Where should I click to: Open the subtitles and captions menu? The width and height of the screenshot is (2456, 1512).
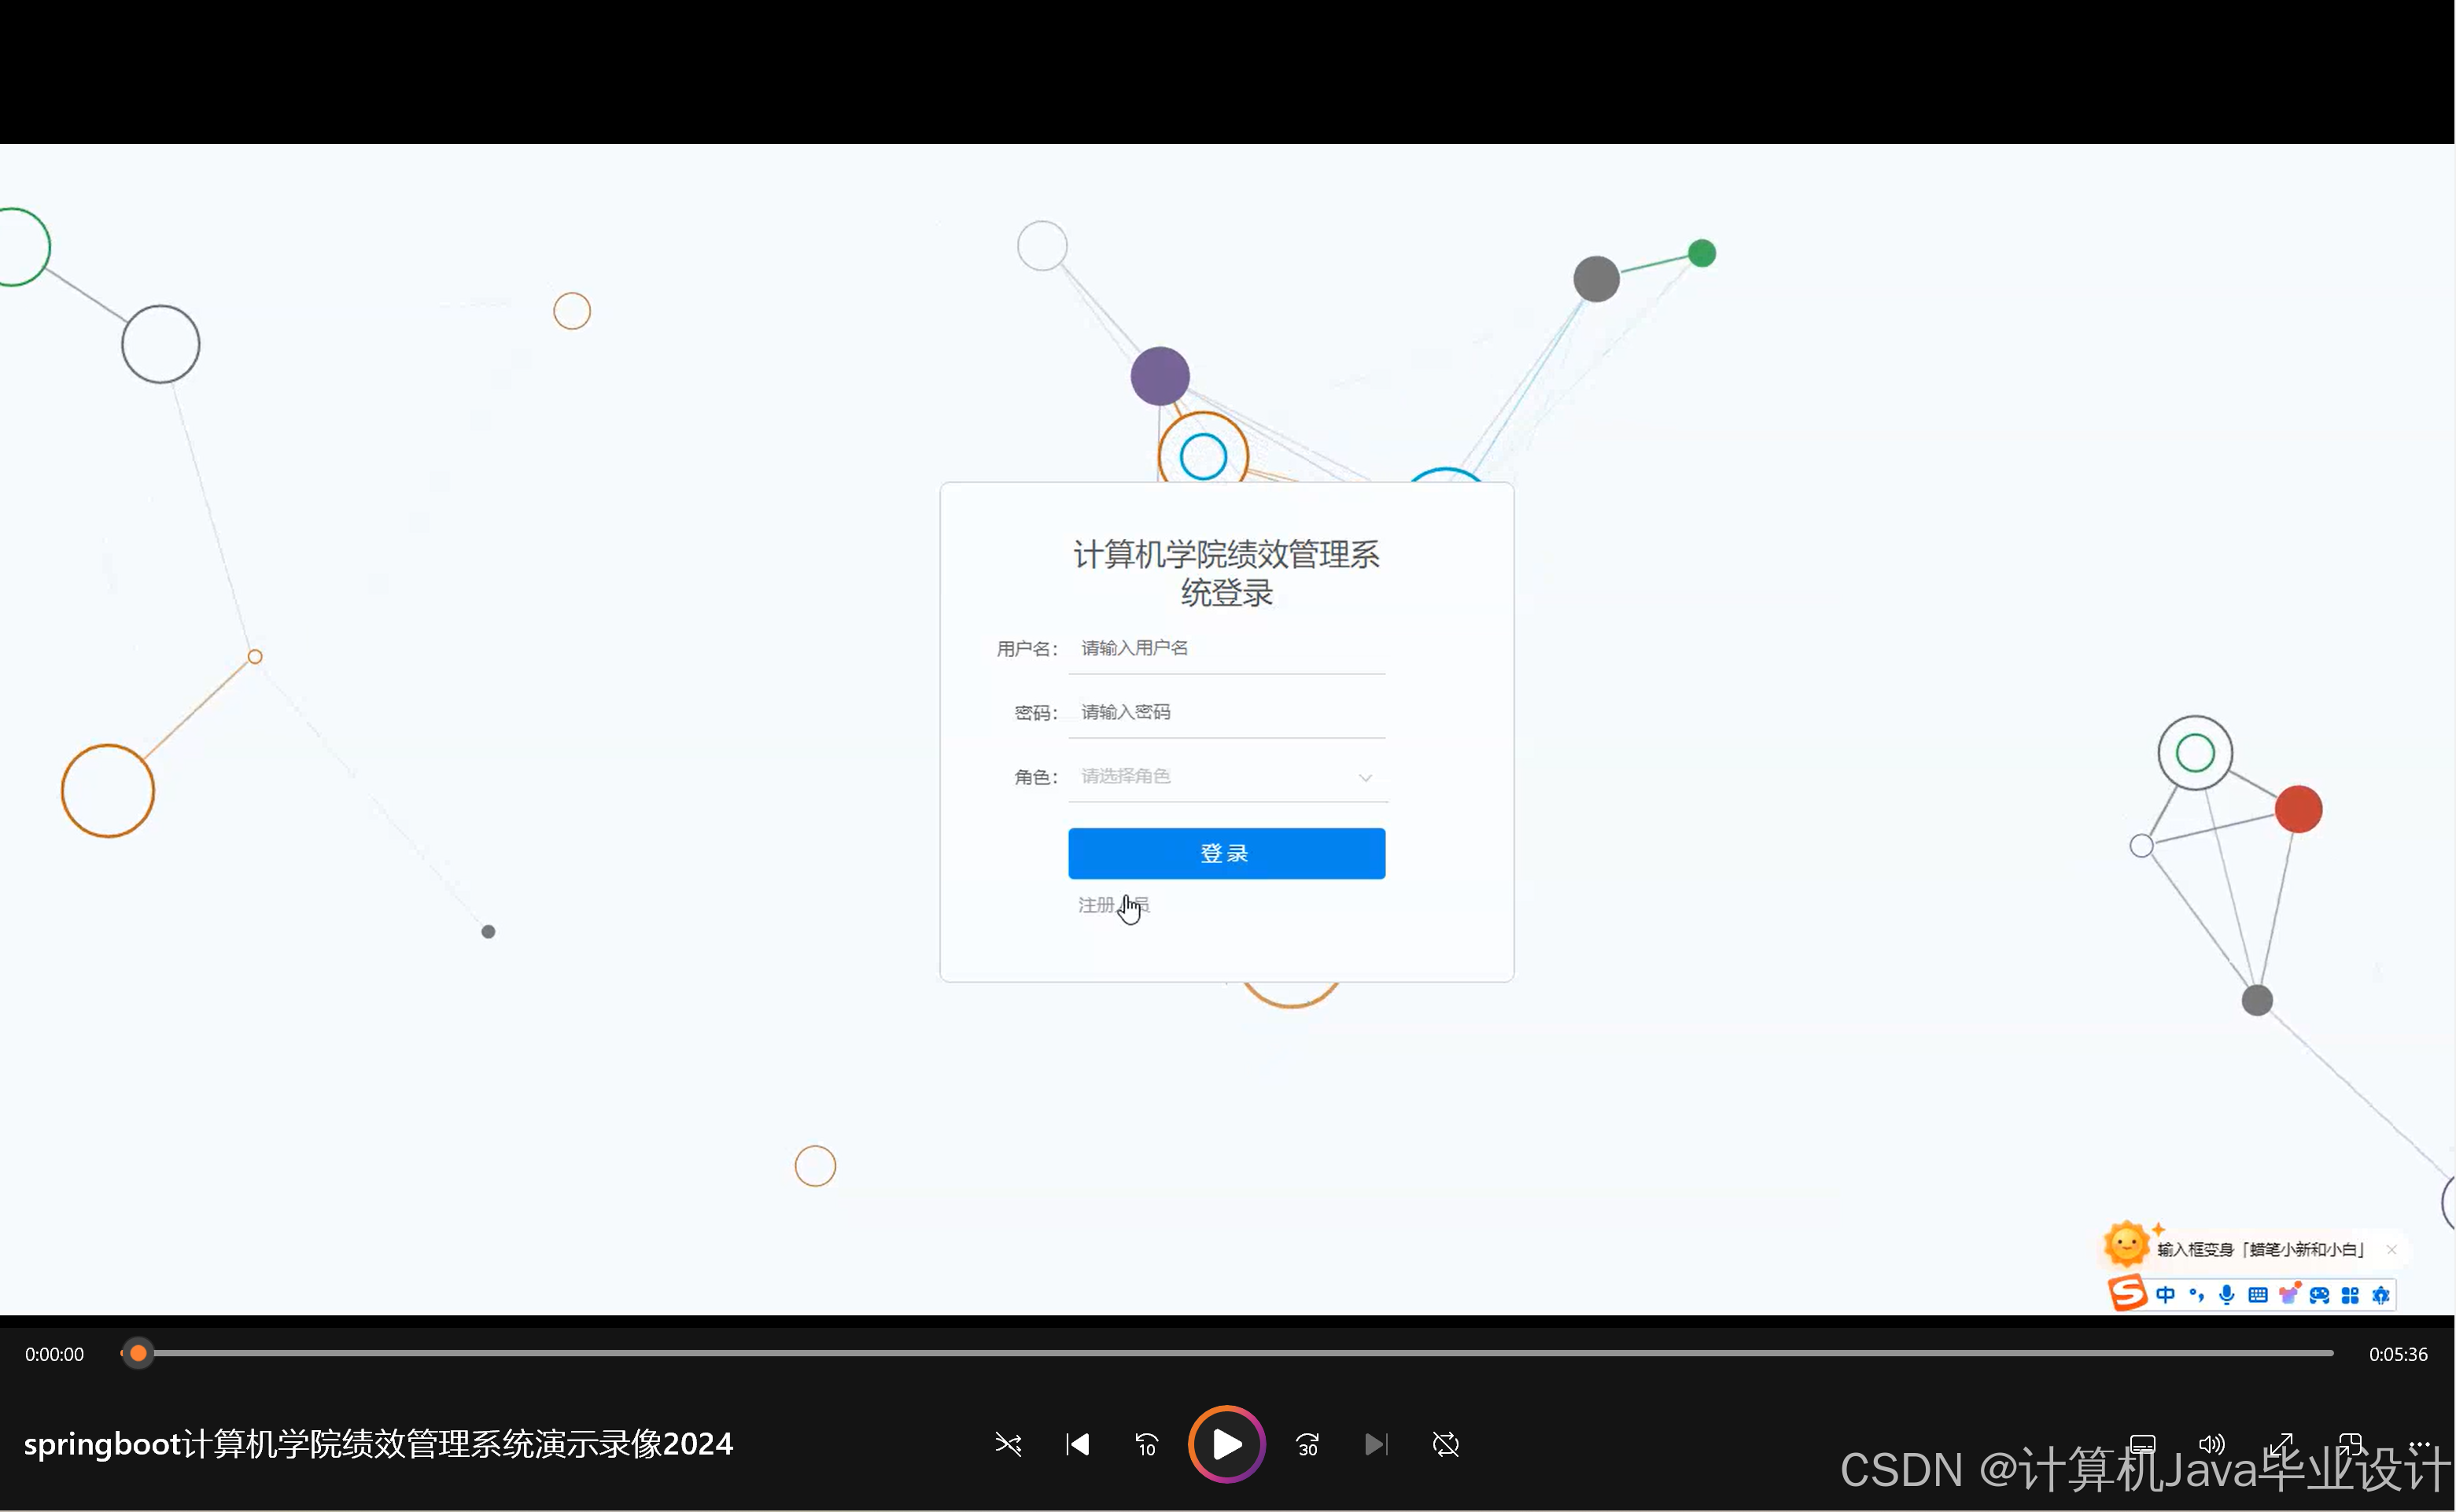2142,1444
